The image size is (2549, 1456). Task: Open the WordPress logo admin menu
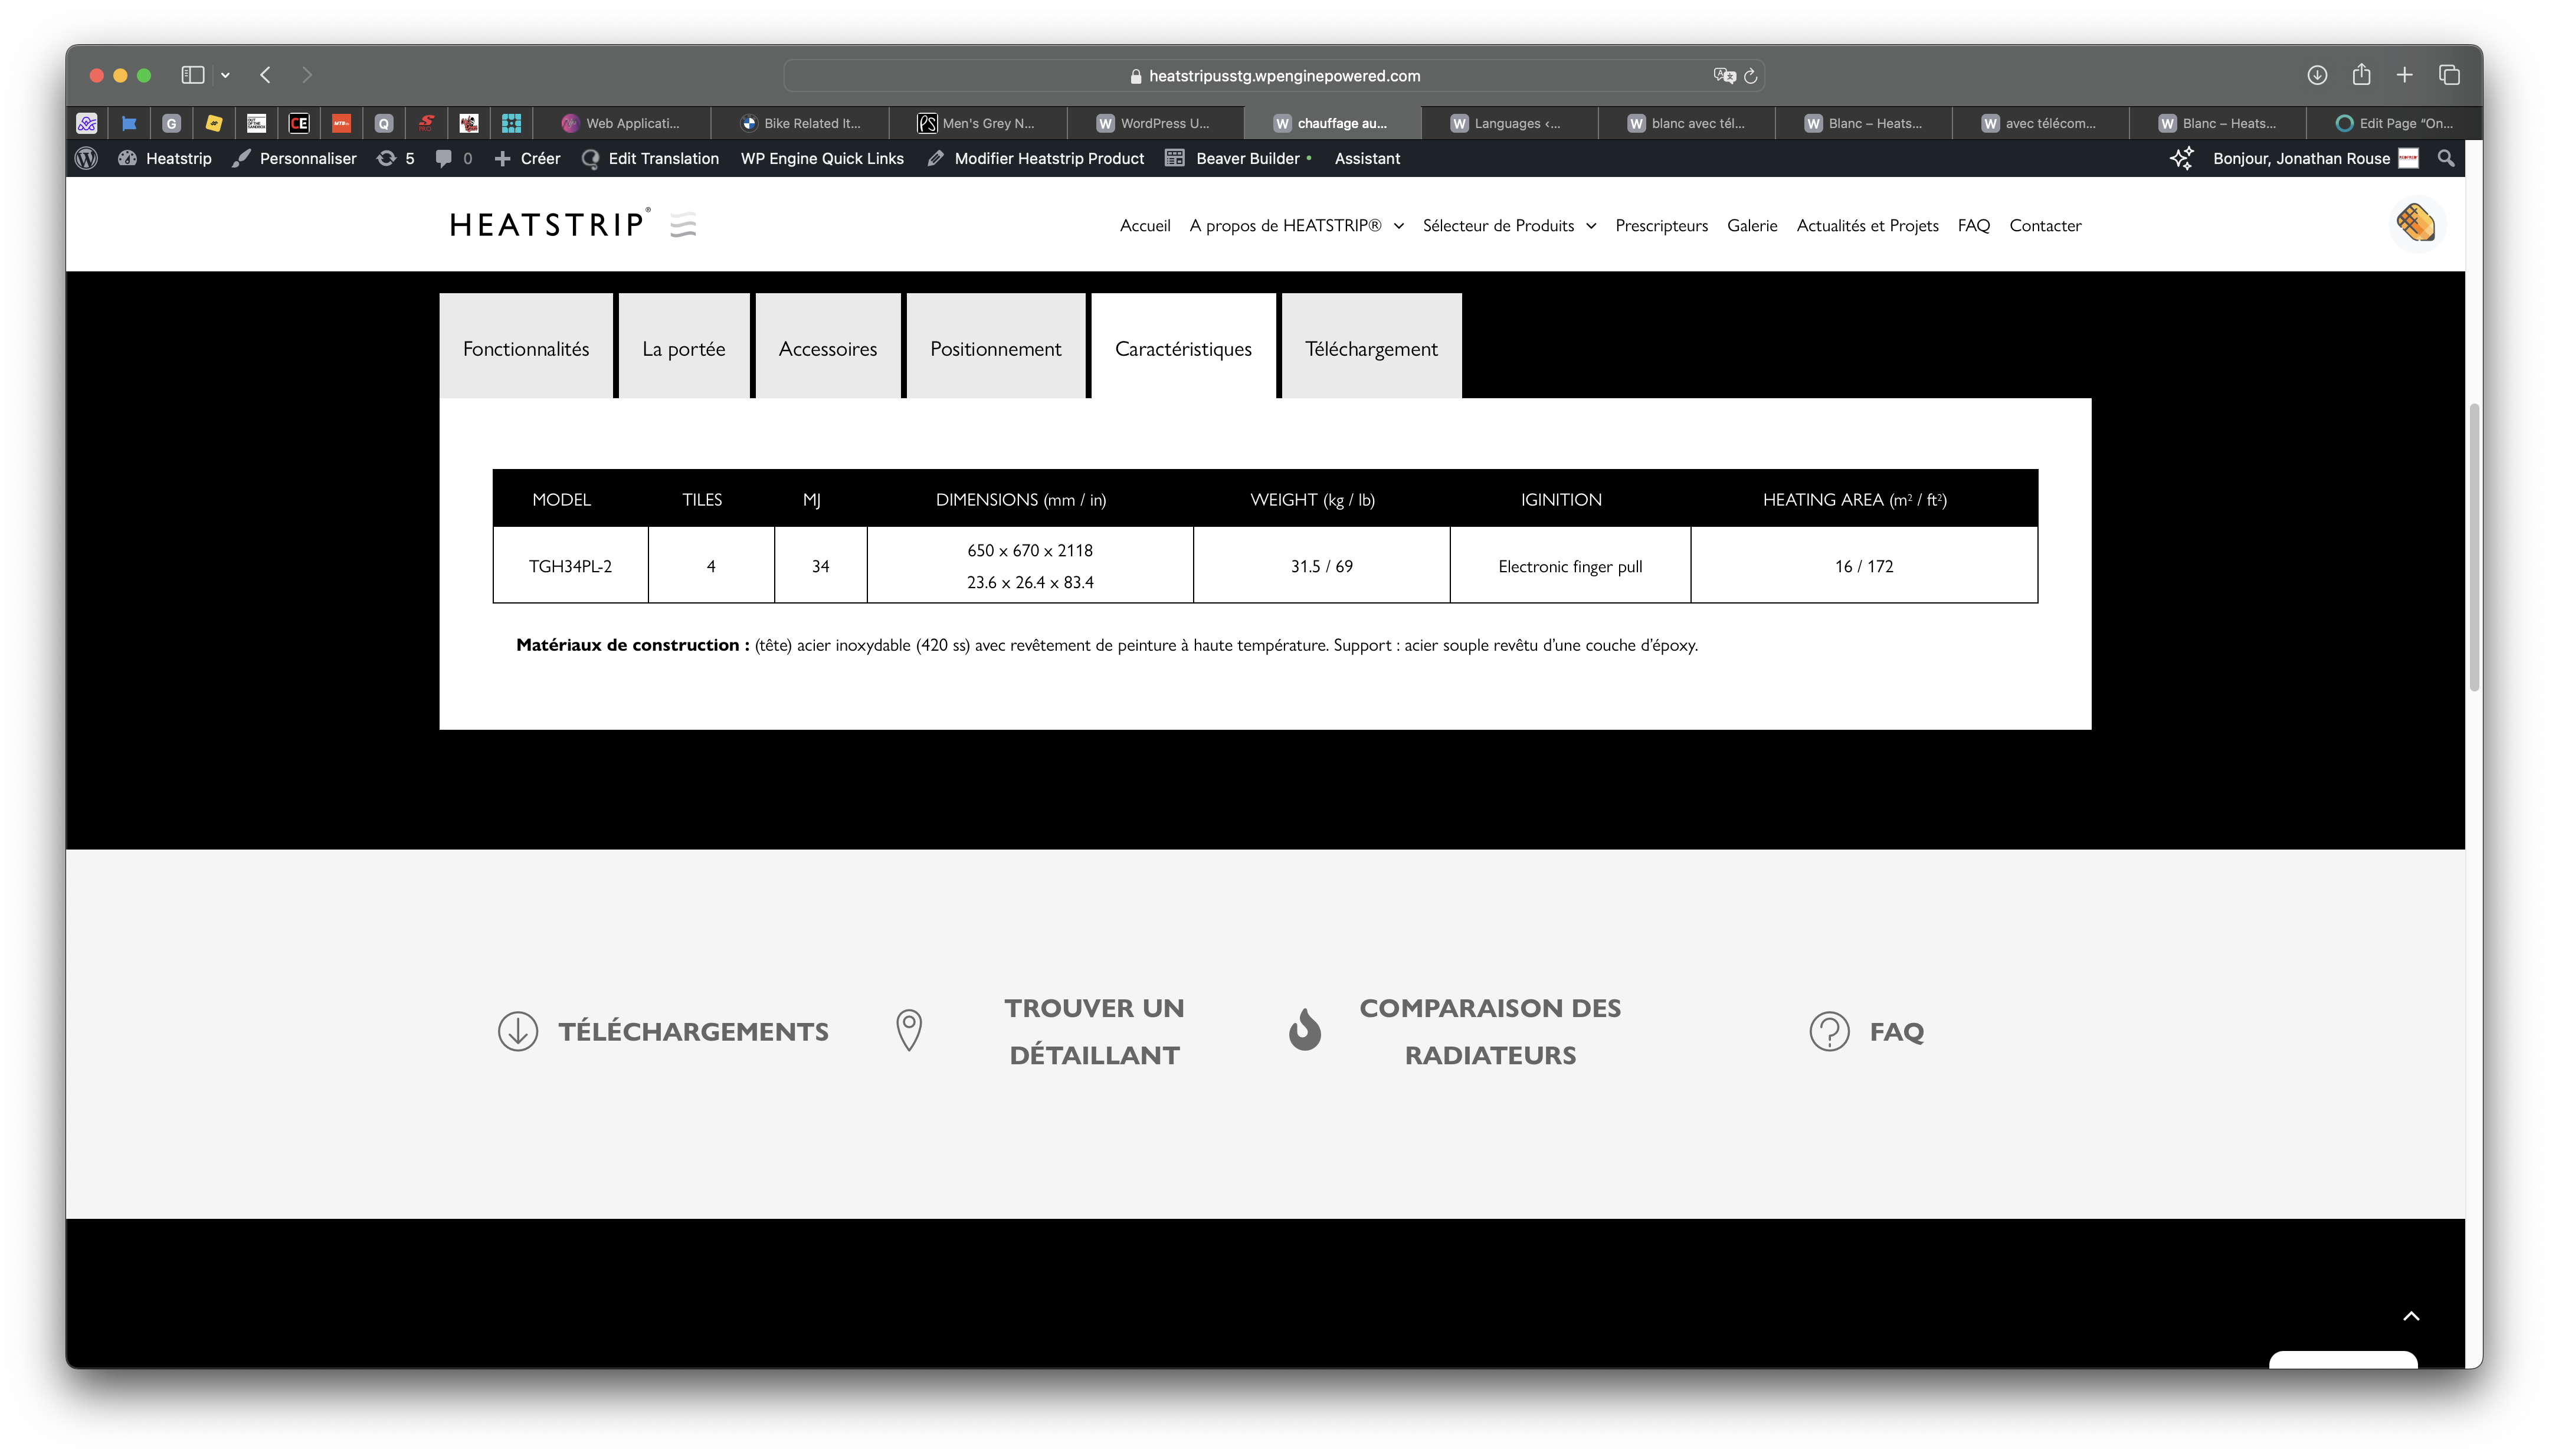tap(87, 158)
